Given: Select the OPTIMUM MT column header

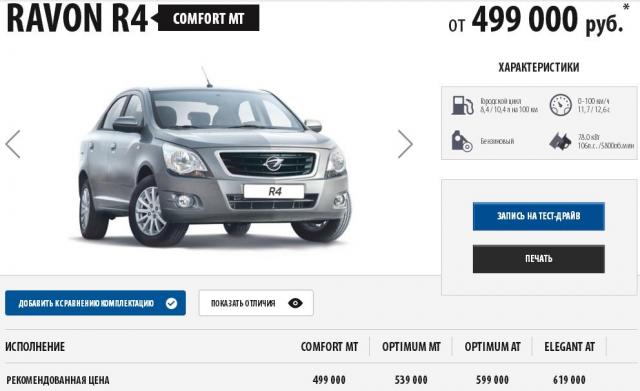Looking at the screenshot, I should 411,347.
